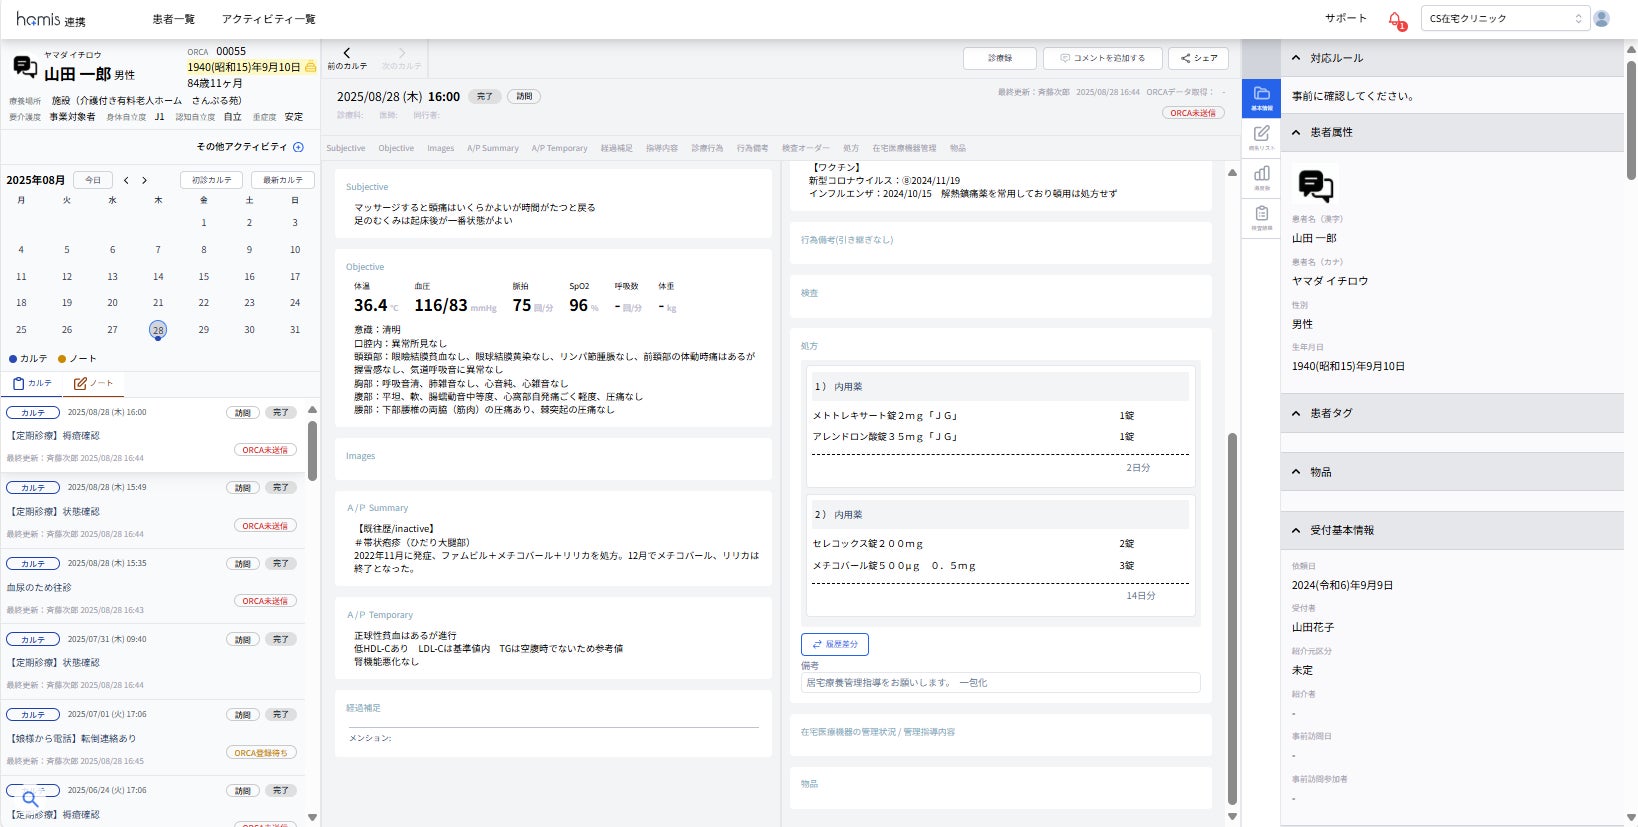Open the bar chart icon in right sidebar
1638x827 pixels.
(x=1261, y=176)
